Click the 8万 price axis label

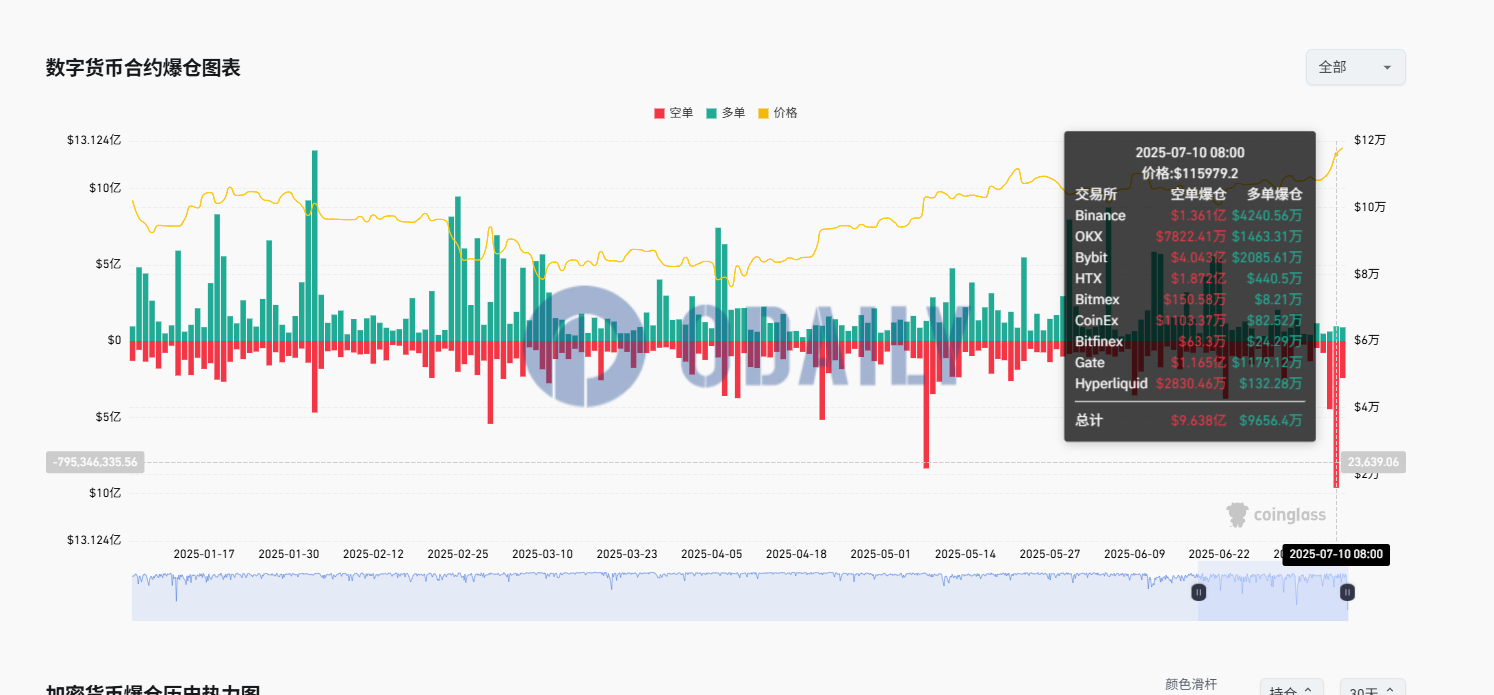[x=1366, y=273]
